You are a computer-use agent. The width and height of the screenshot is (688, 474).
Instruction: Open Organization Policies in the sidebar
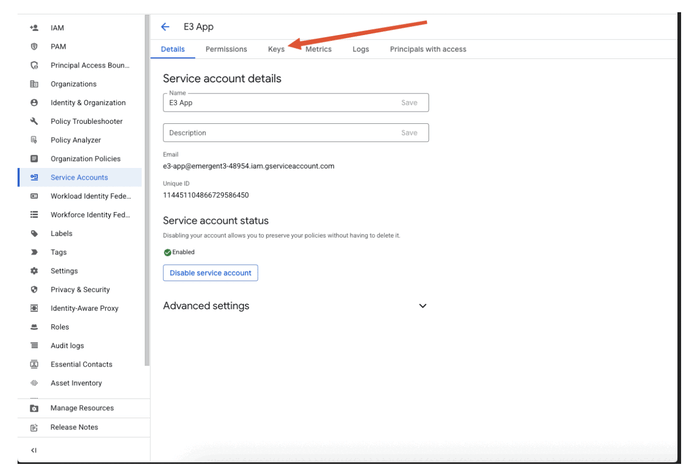pyautogui.click(x=86, y=159)
